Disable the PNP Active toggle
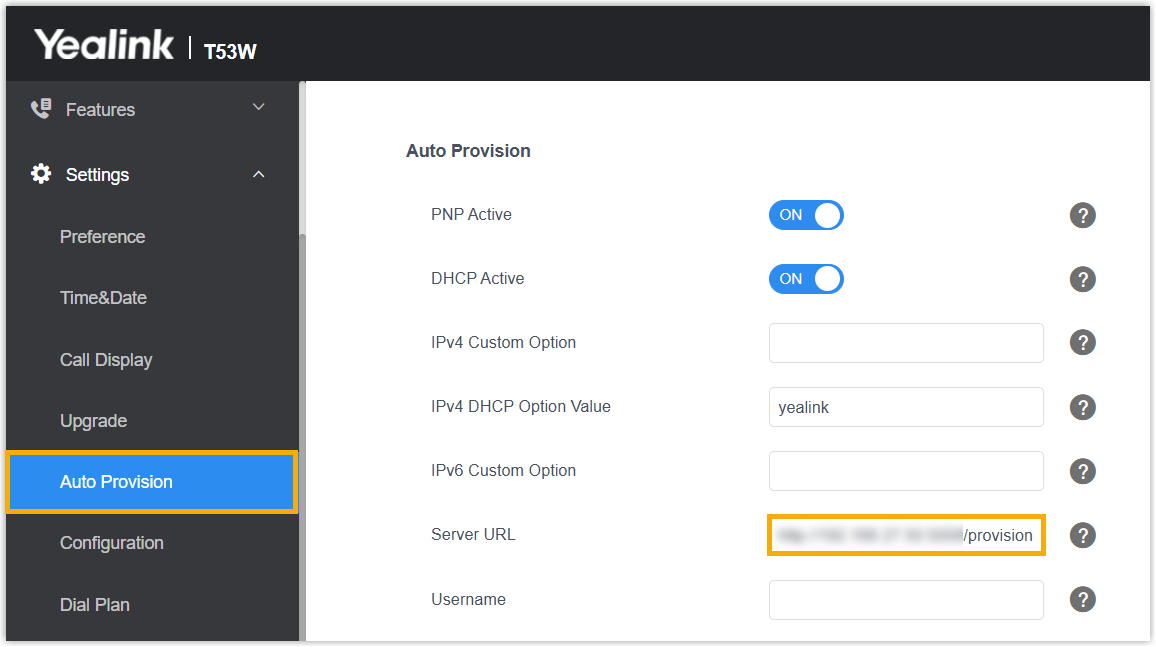The image size is (1156, 647). (x=806, y=215)
